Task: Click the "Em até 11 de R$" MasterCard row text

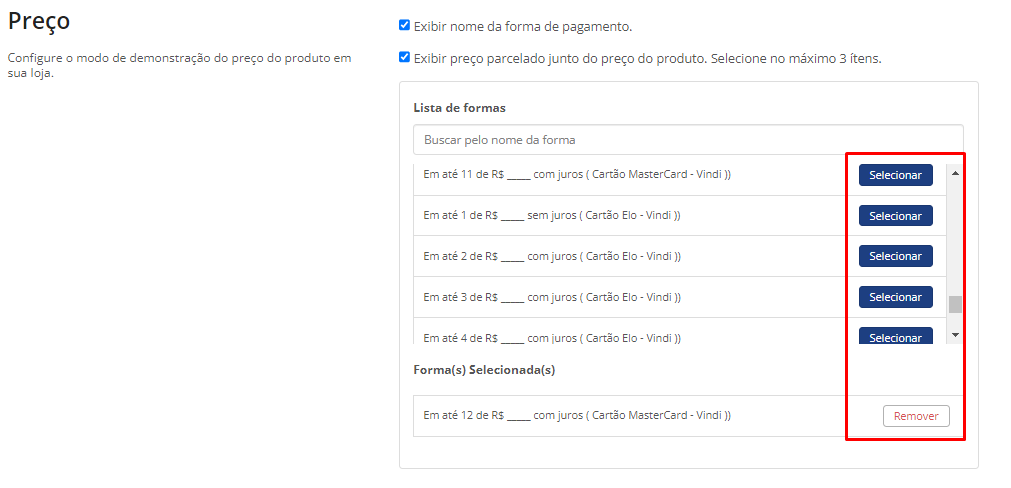Action: (576, 175)
